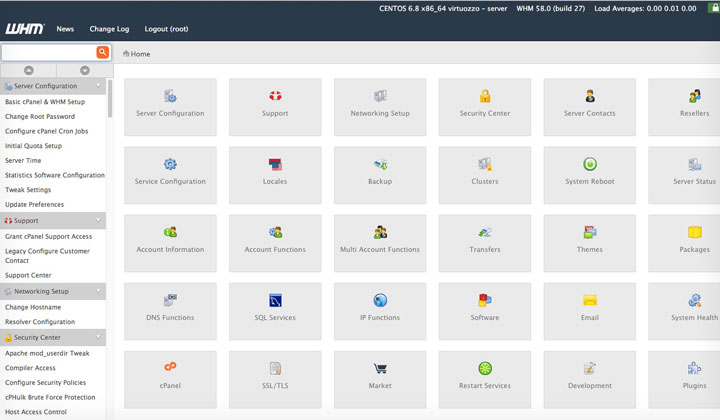Open Tweak Settings link
The image size is (720, 420).
coord(28,190)
